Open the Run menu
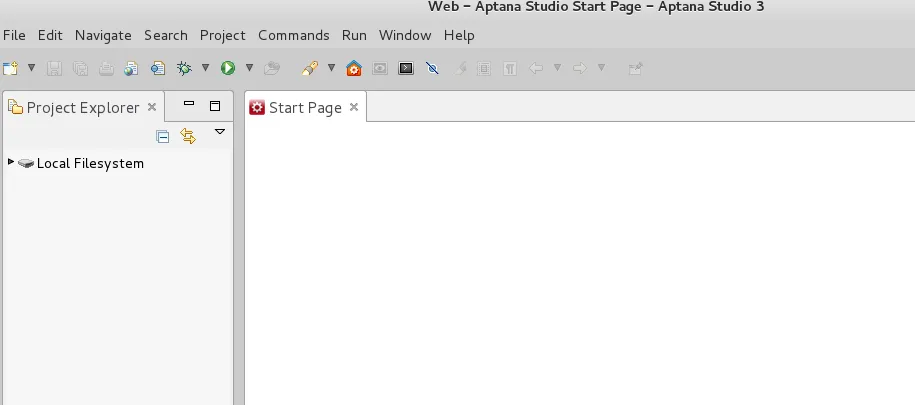Viewport: 915px width, 405px height. [x=354, y=35]
